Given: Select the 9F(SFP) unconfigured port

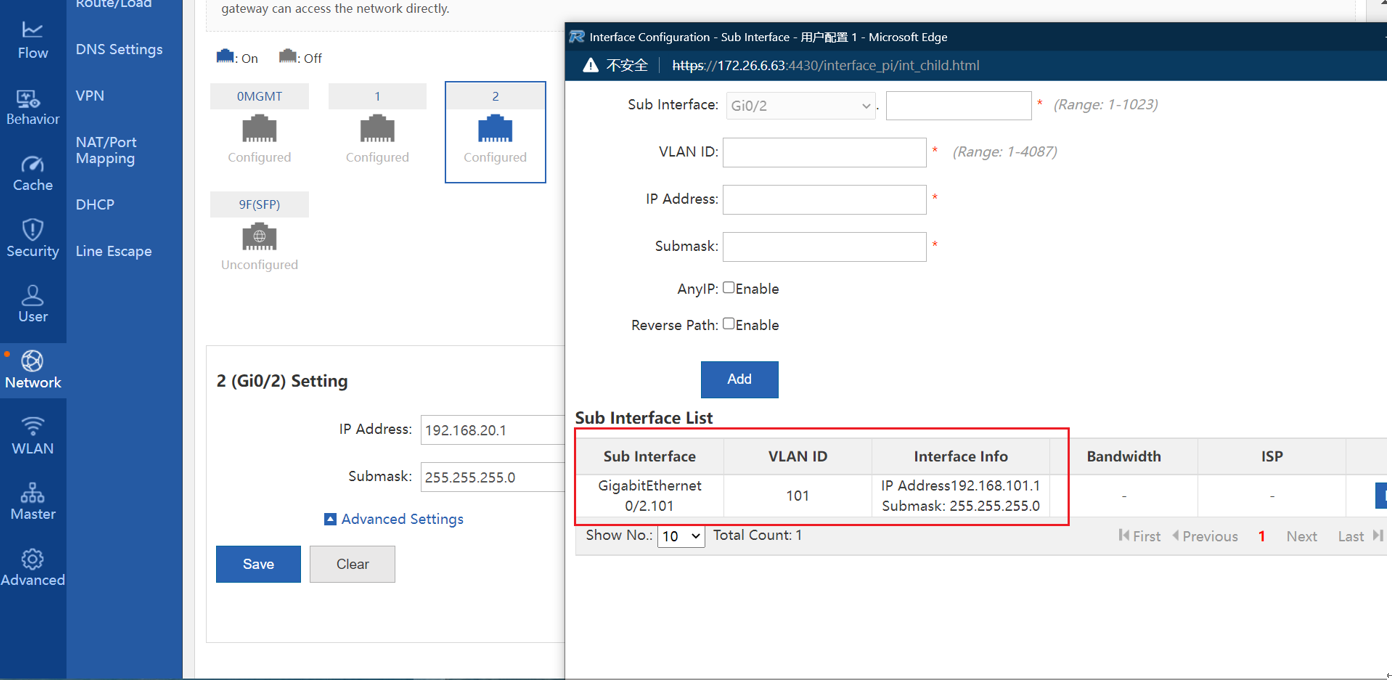Looking at the screenshot, I should tap(259, 237).
